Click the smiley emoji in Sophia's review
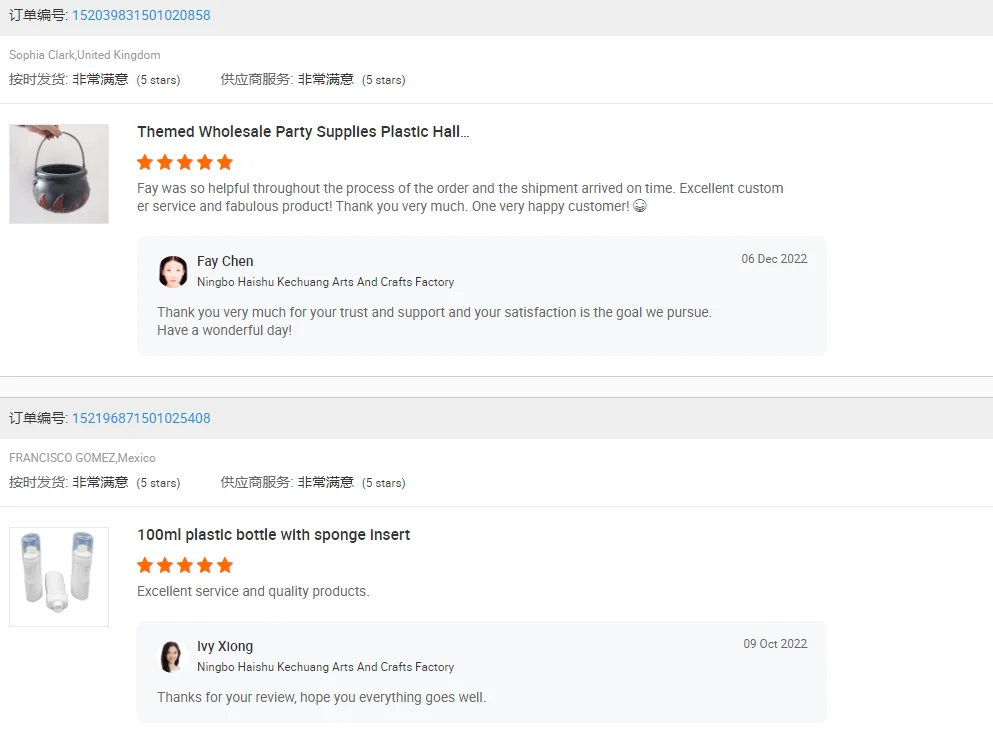This screenshot has height=740, width=993. [640, 206]
